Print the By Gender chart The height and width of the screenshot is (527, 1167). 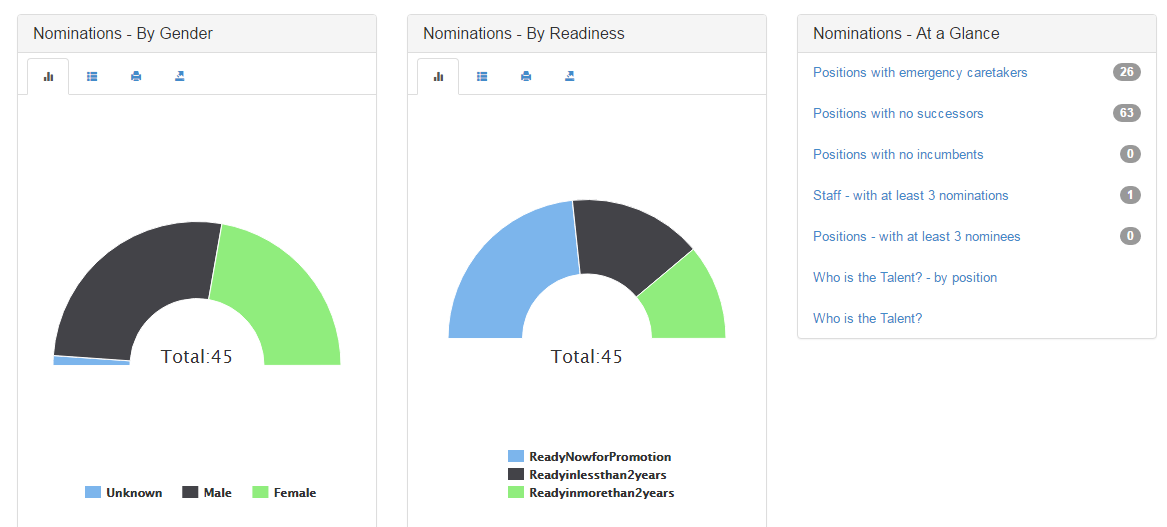136,76
